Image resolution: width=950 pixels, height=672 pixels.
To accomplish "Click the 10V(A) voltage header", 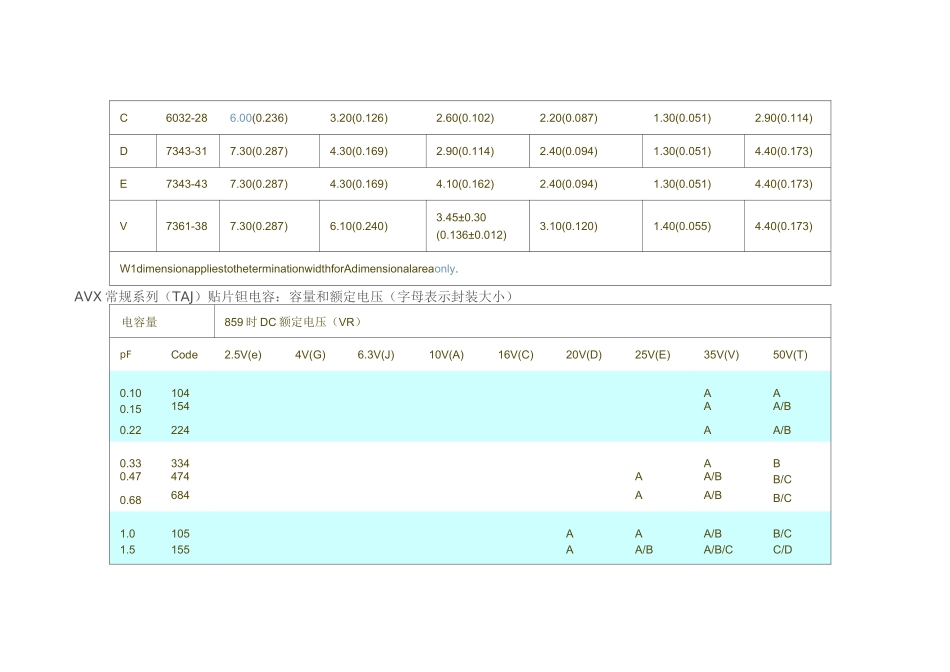I will pyautogui.click(x=447, y=355).
